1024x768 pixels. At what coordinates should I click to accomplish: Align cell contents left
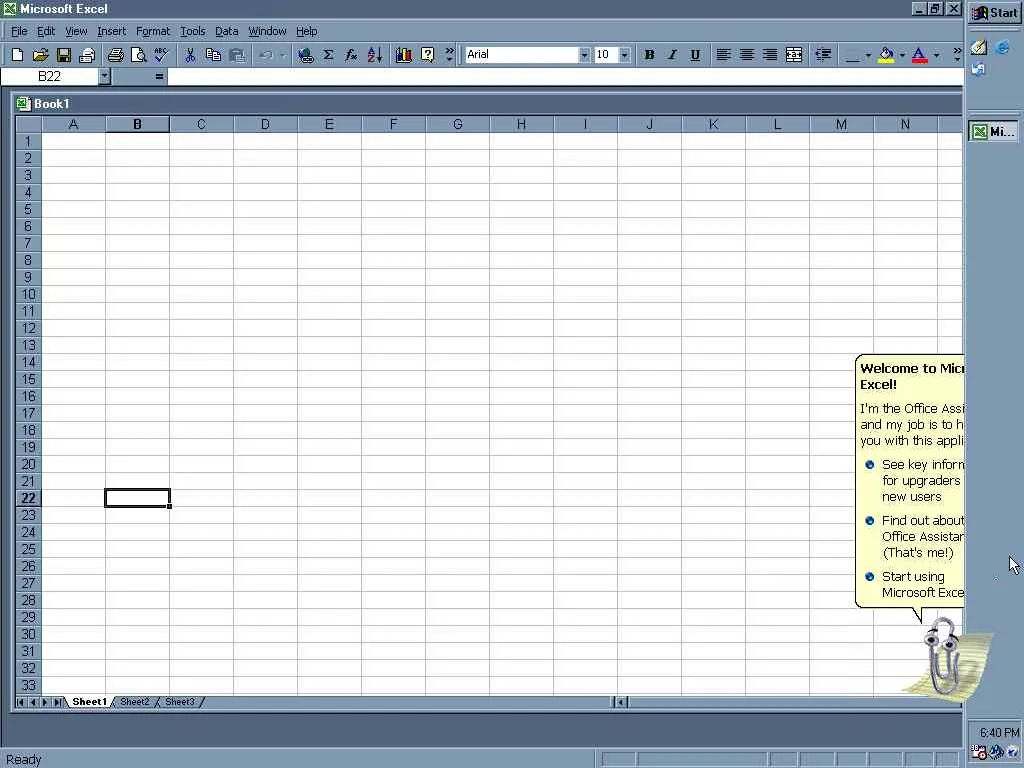[723, 55]
